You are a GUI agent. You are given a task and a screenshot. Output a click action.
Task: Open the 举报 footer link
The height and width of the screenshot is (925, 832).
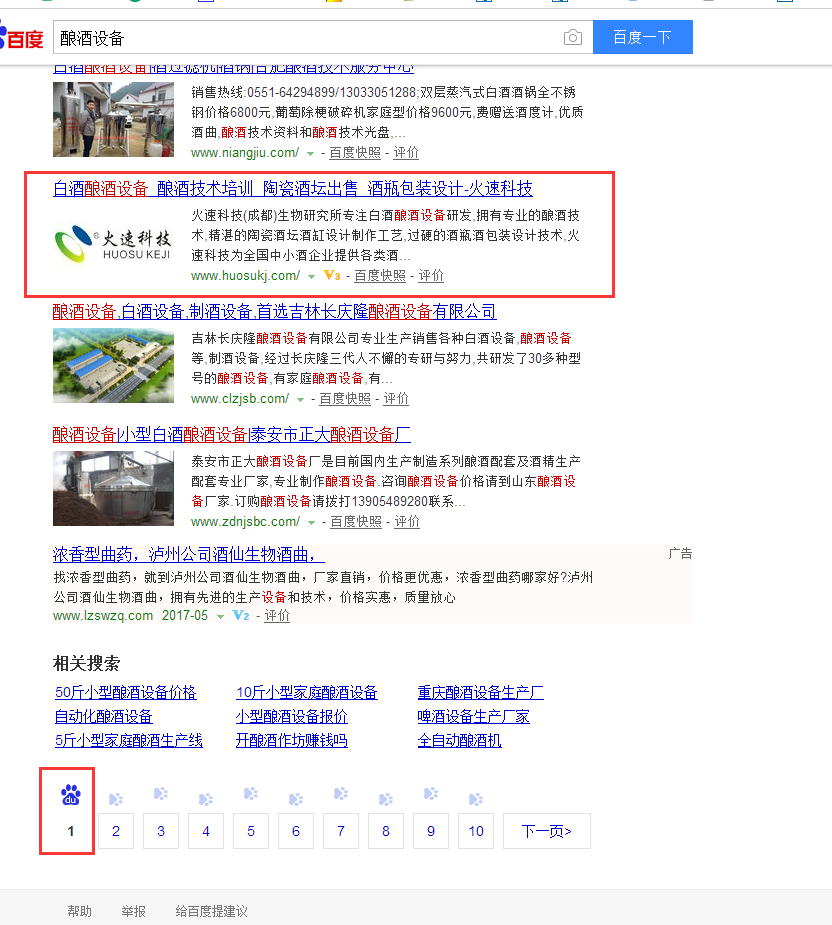[x=133, y=911]
